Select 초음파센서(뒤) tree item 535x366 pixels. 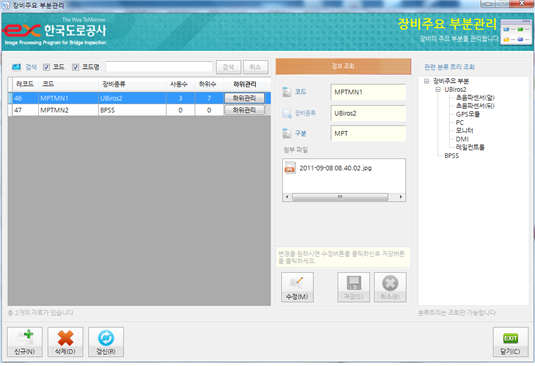475,106
